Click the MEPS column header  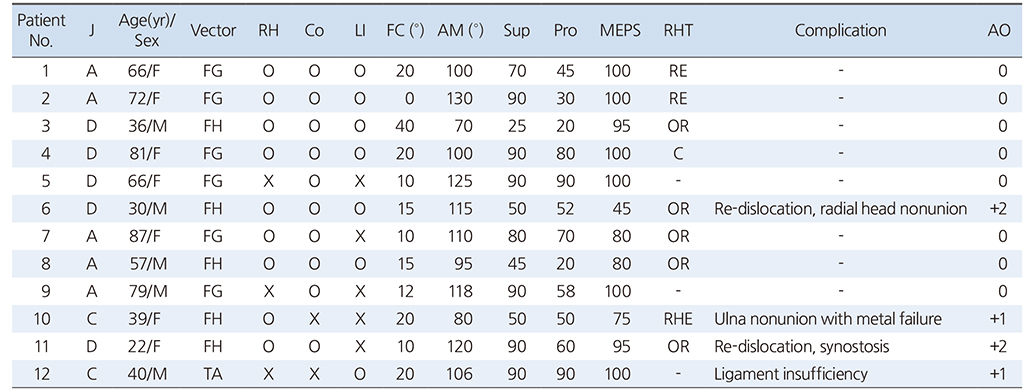616,32
